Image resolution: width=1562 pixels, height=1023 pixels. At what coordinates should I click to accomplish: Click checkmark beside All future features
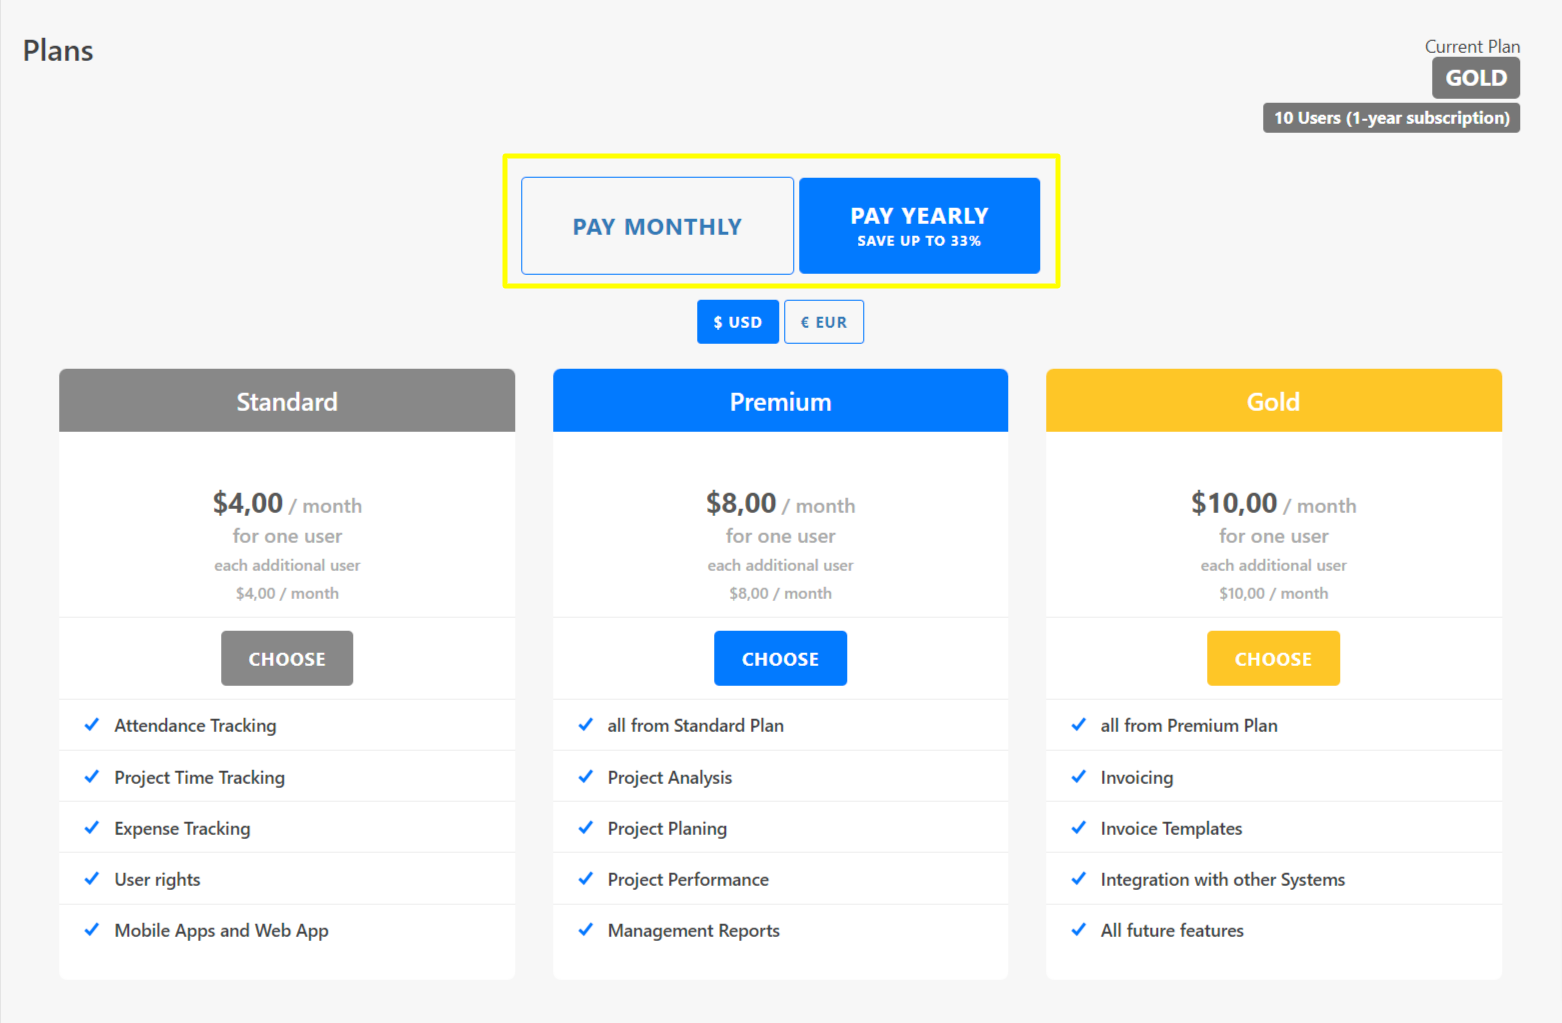(x=1078, y=930)
